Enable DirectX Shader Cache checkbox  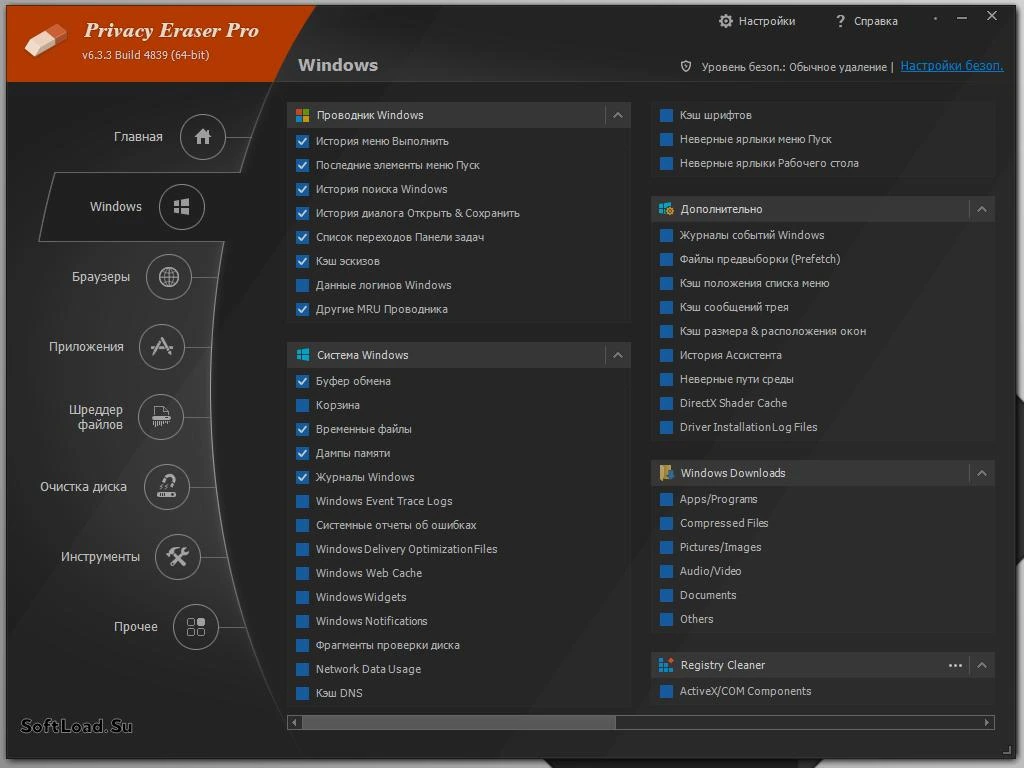click(x=666, y=403)
